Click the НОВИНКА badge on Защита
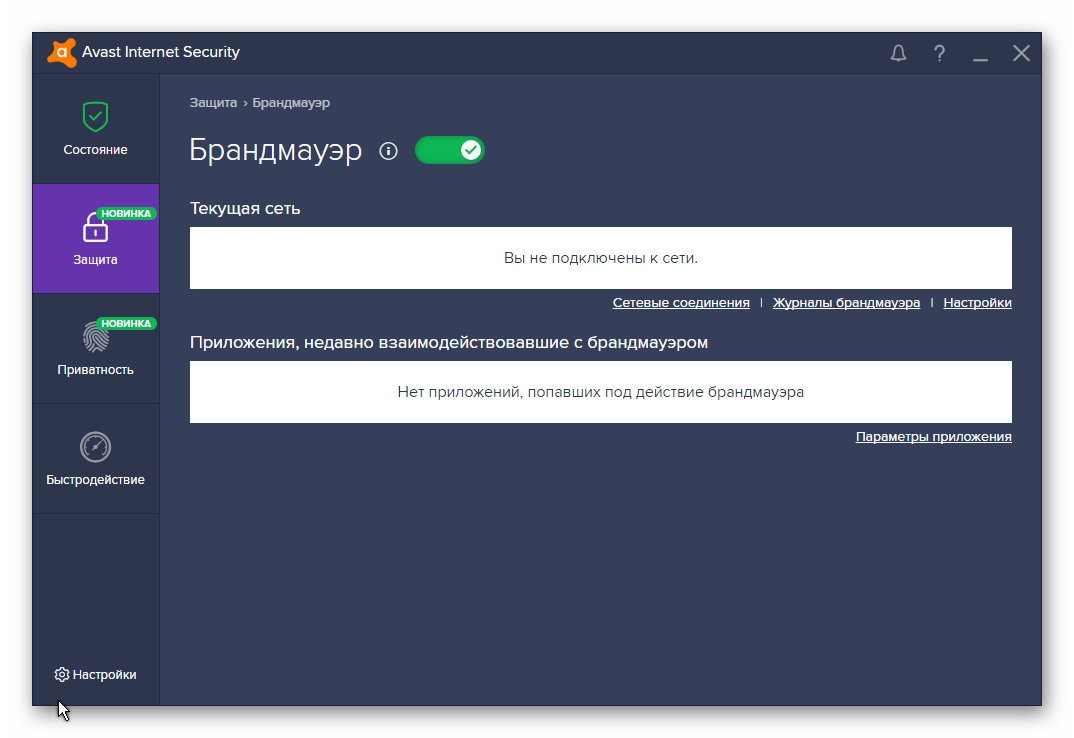This screenshot has height=738, width=1074. [126, 214]
